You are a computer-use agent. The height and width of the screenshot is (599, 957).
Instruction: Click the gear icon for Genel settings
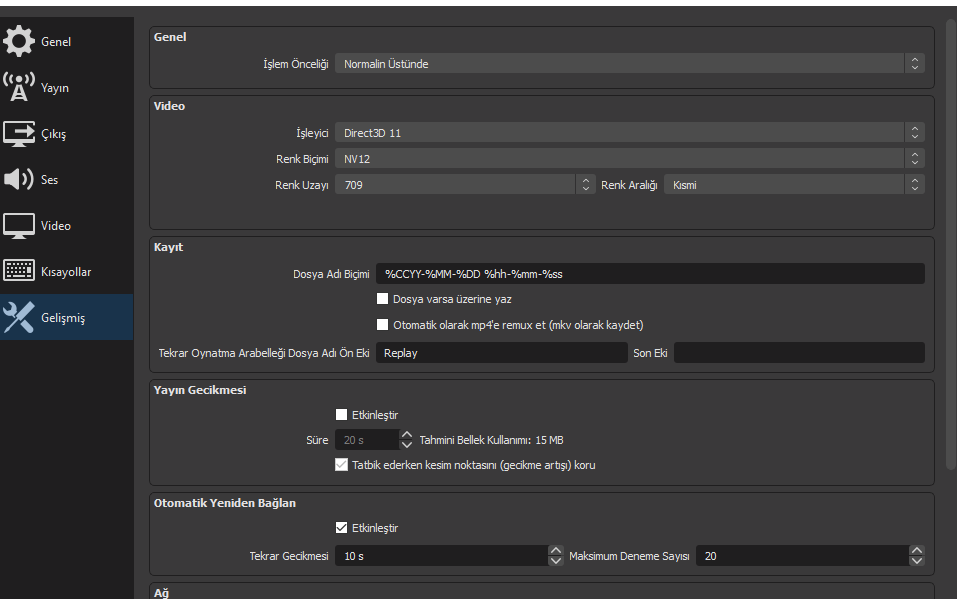19,42
